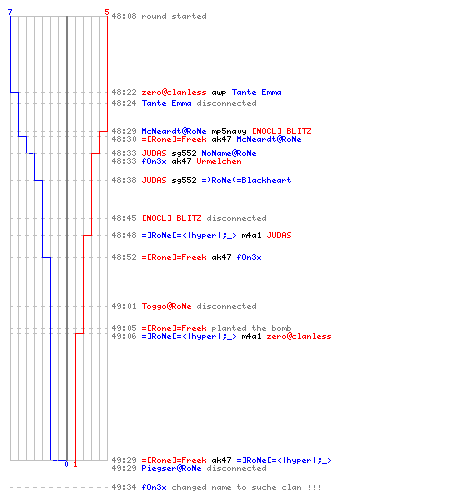Image resolution: width=450 pixels, height=500 pixels.
Task: Select f0n3x victim name at 48:52
Action: pos(249,257)
